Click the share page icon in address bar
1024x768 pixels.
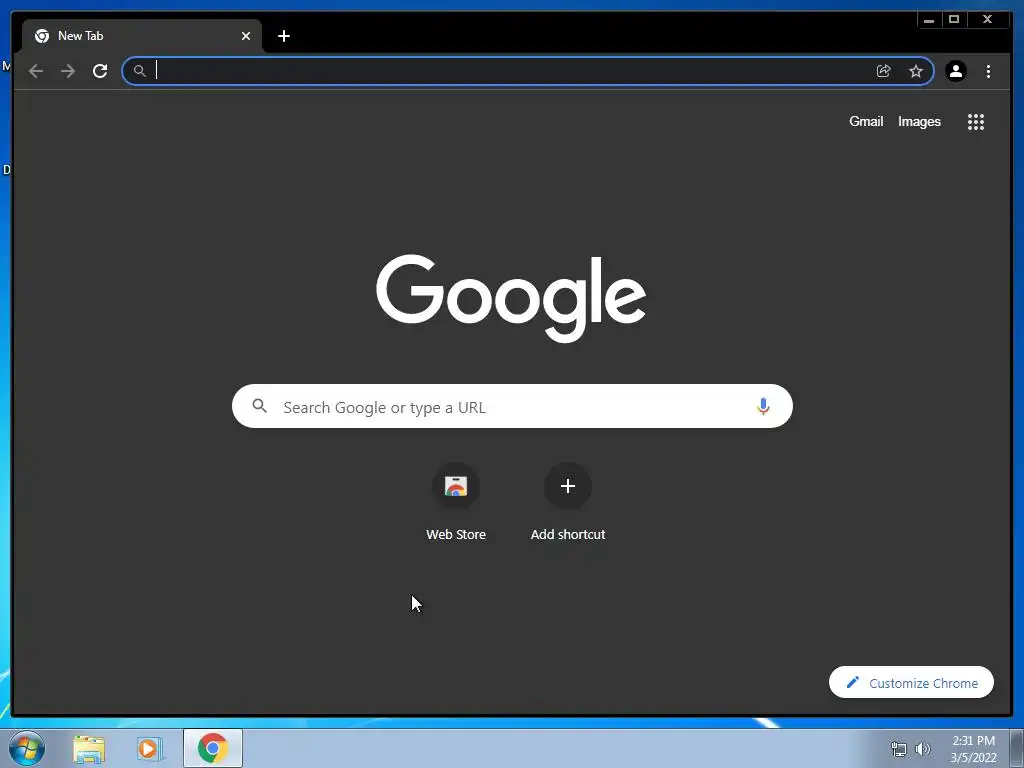(884, 71)
